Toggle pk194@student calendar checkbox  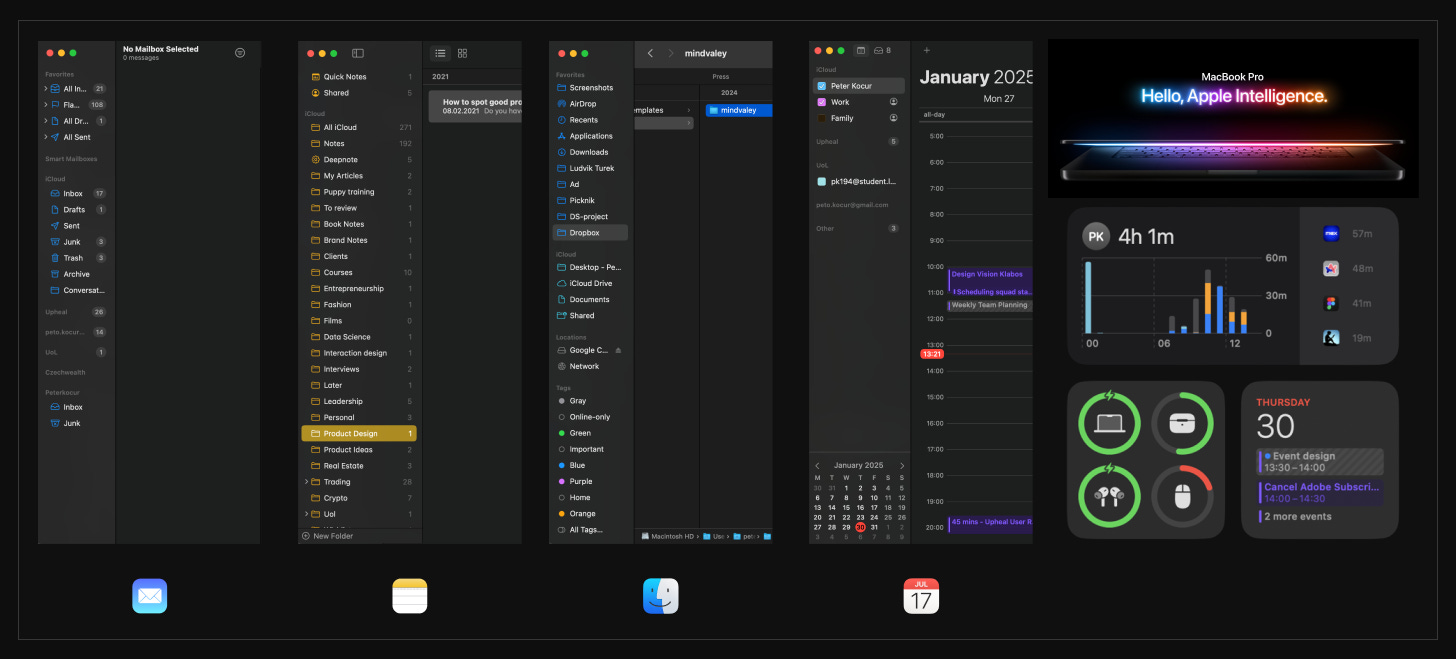point(822,182)
